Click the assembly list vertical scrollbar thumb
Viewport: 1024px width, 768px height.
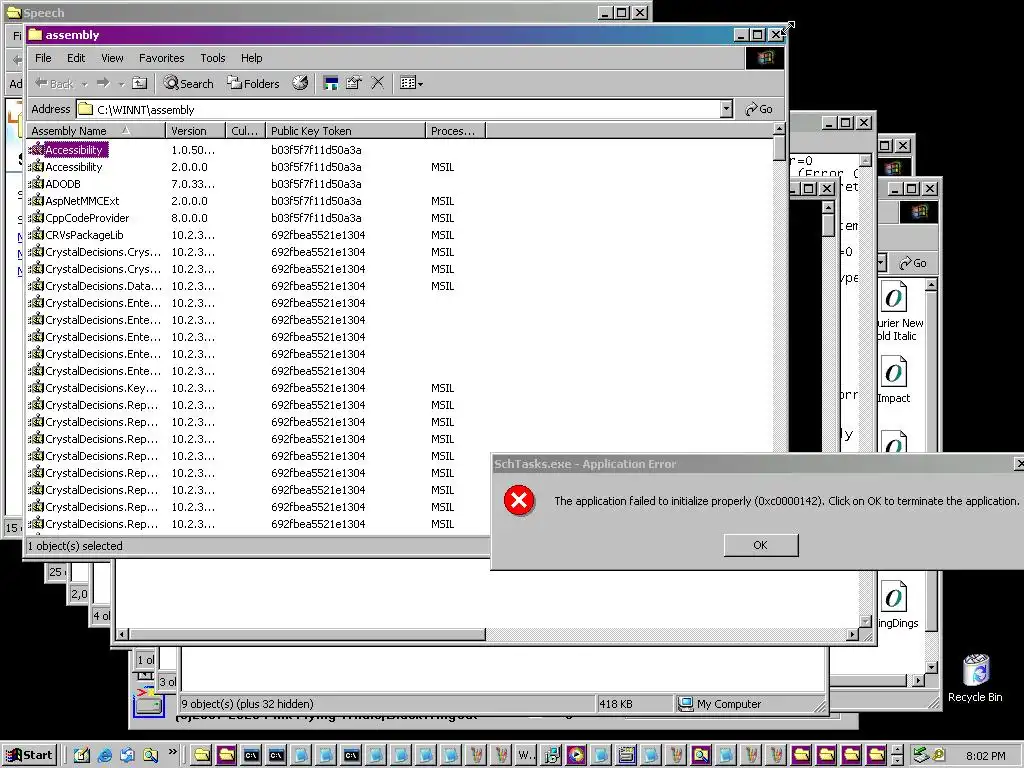[778, 149]
